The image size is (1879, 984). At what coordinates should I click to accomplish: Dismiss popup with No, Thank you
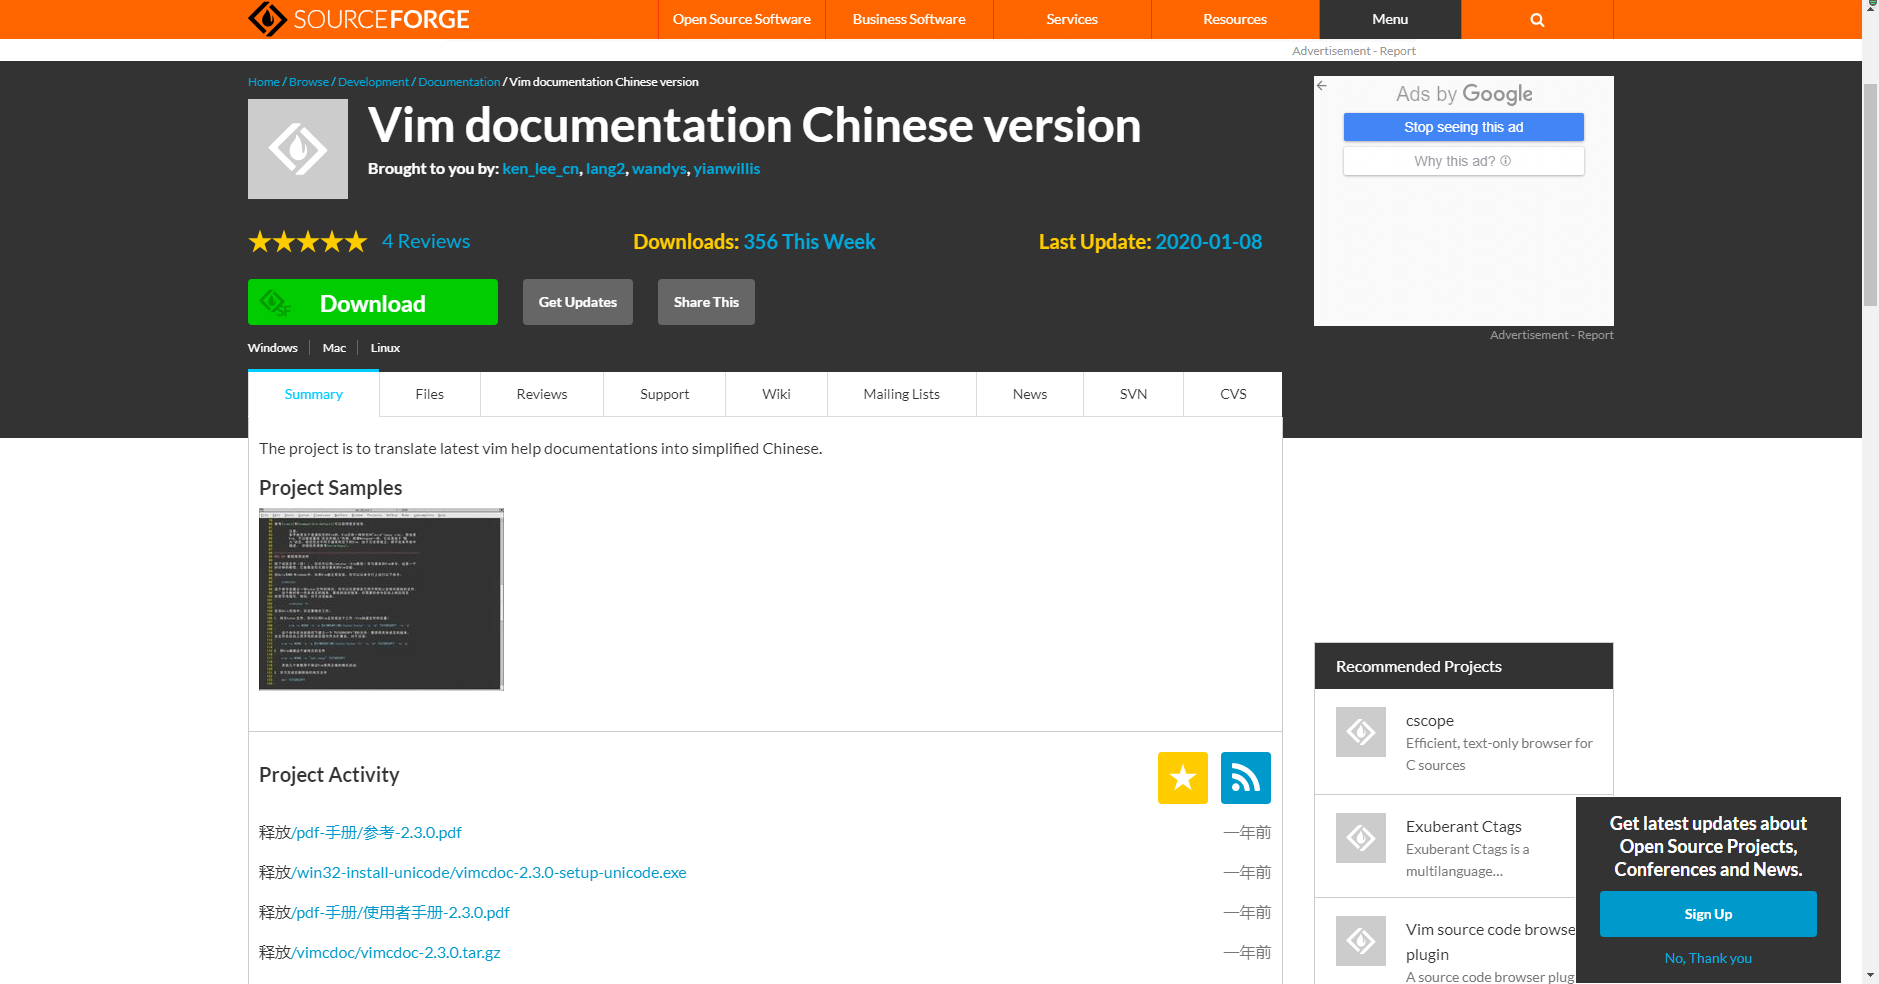[1708, 958]
